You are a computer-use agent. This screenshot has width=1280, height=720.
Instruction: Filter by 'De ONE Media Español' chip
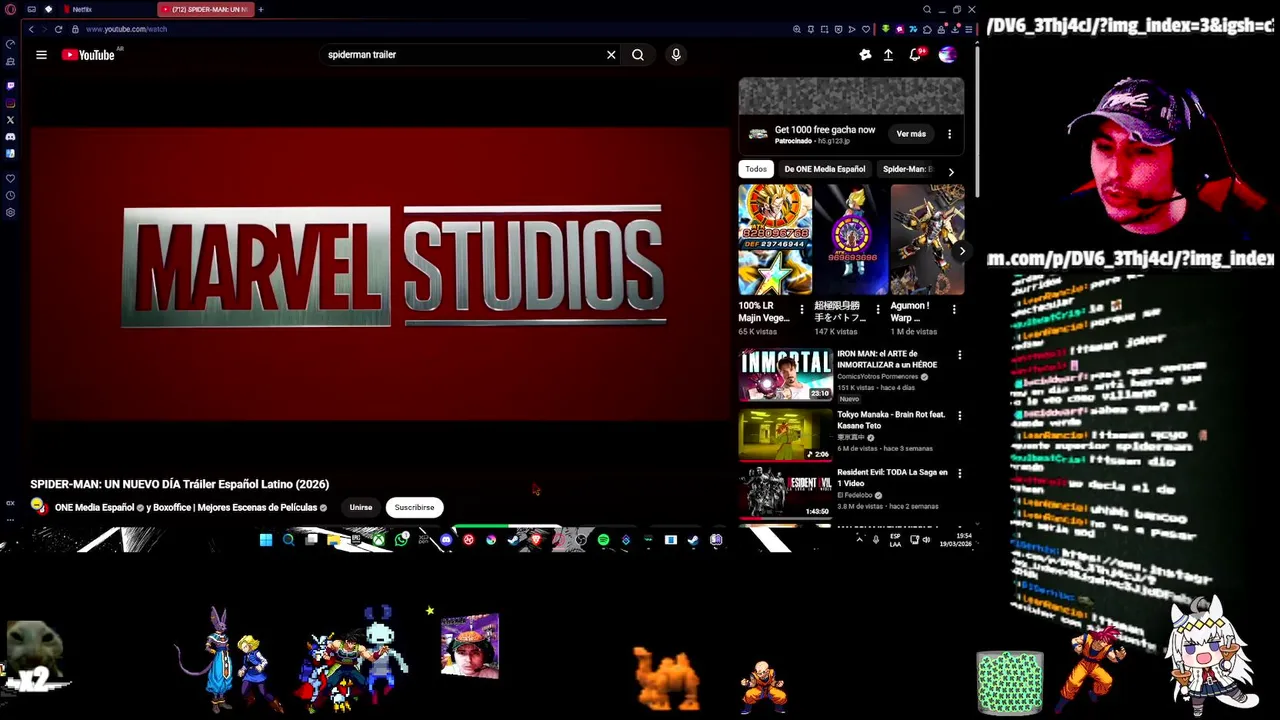(825, 169)
